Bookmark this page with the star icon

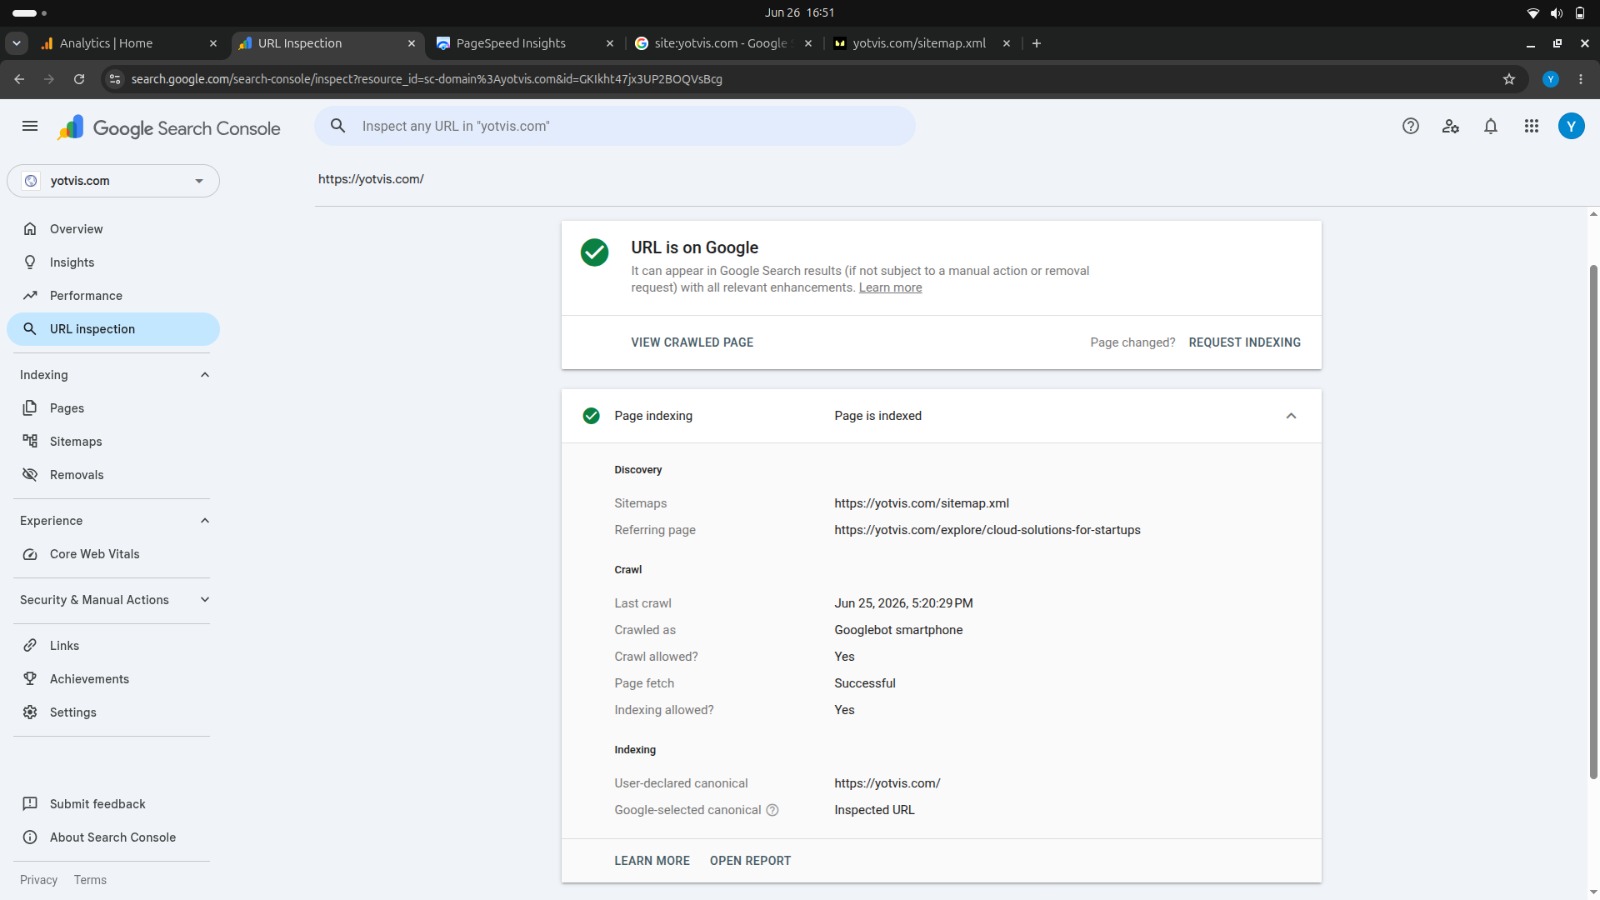click(1509, 79)
